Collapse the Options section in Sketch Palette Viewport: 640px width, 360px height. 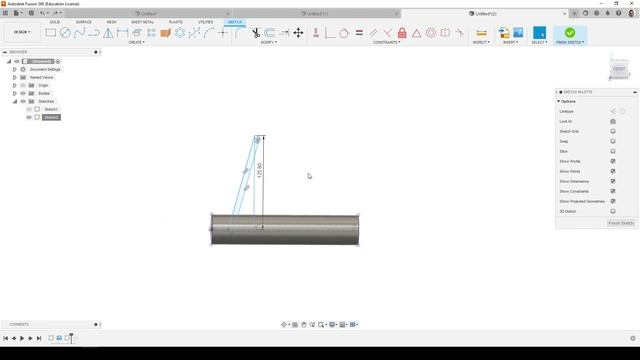click(558, 101)
